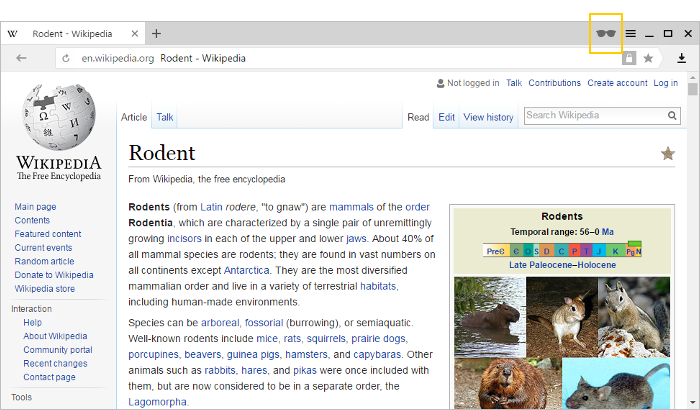Follow the Lagomorpha link
This screenshot has height=410, width=700.
(157, 402)
